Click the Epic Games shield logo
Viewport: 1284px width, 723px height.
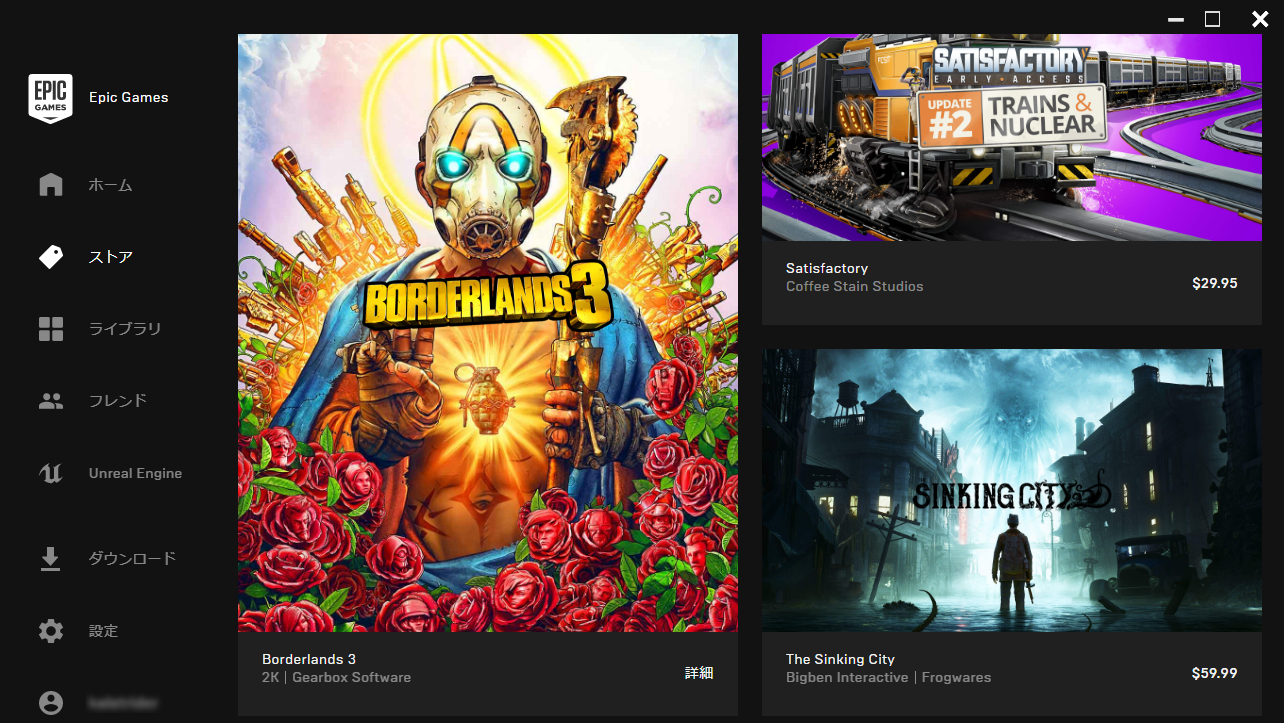(50, 98)
